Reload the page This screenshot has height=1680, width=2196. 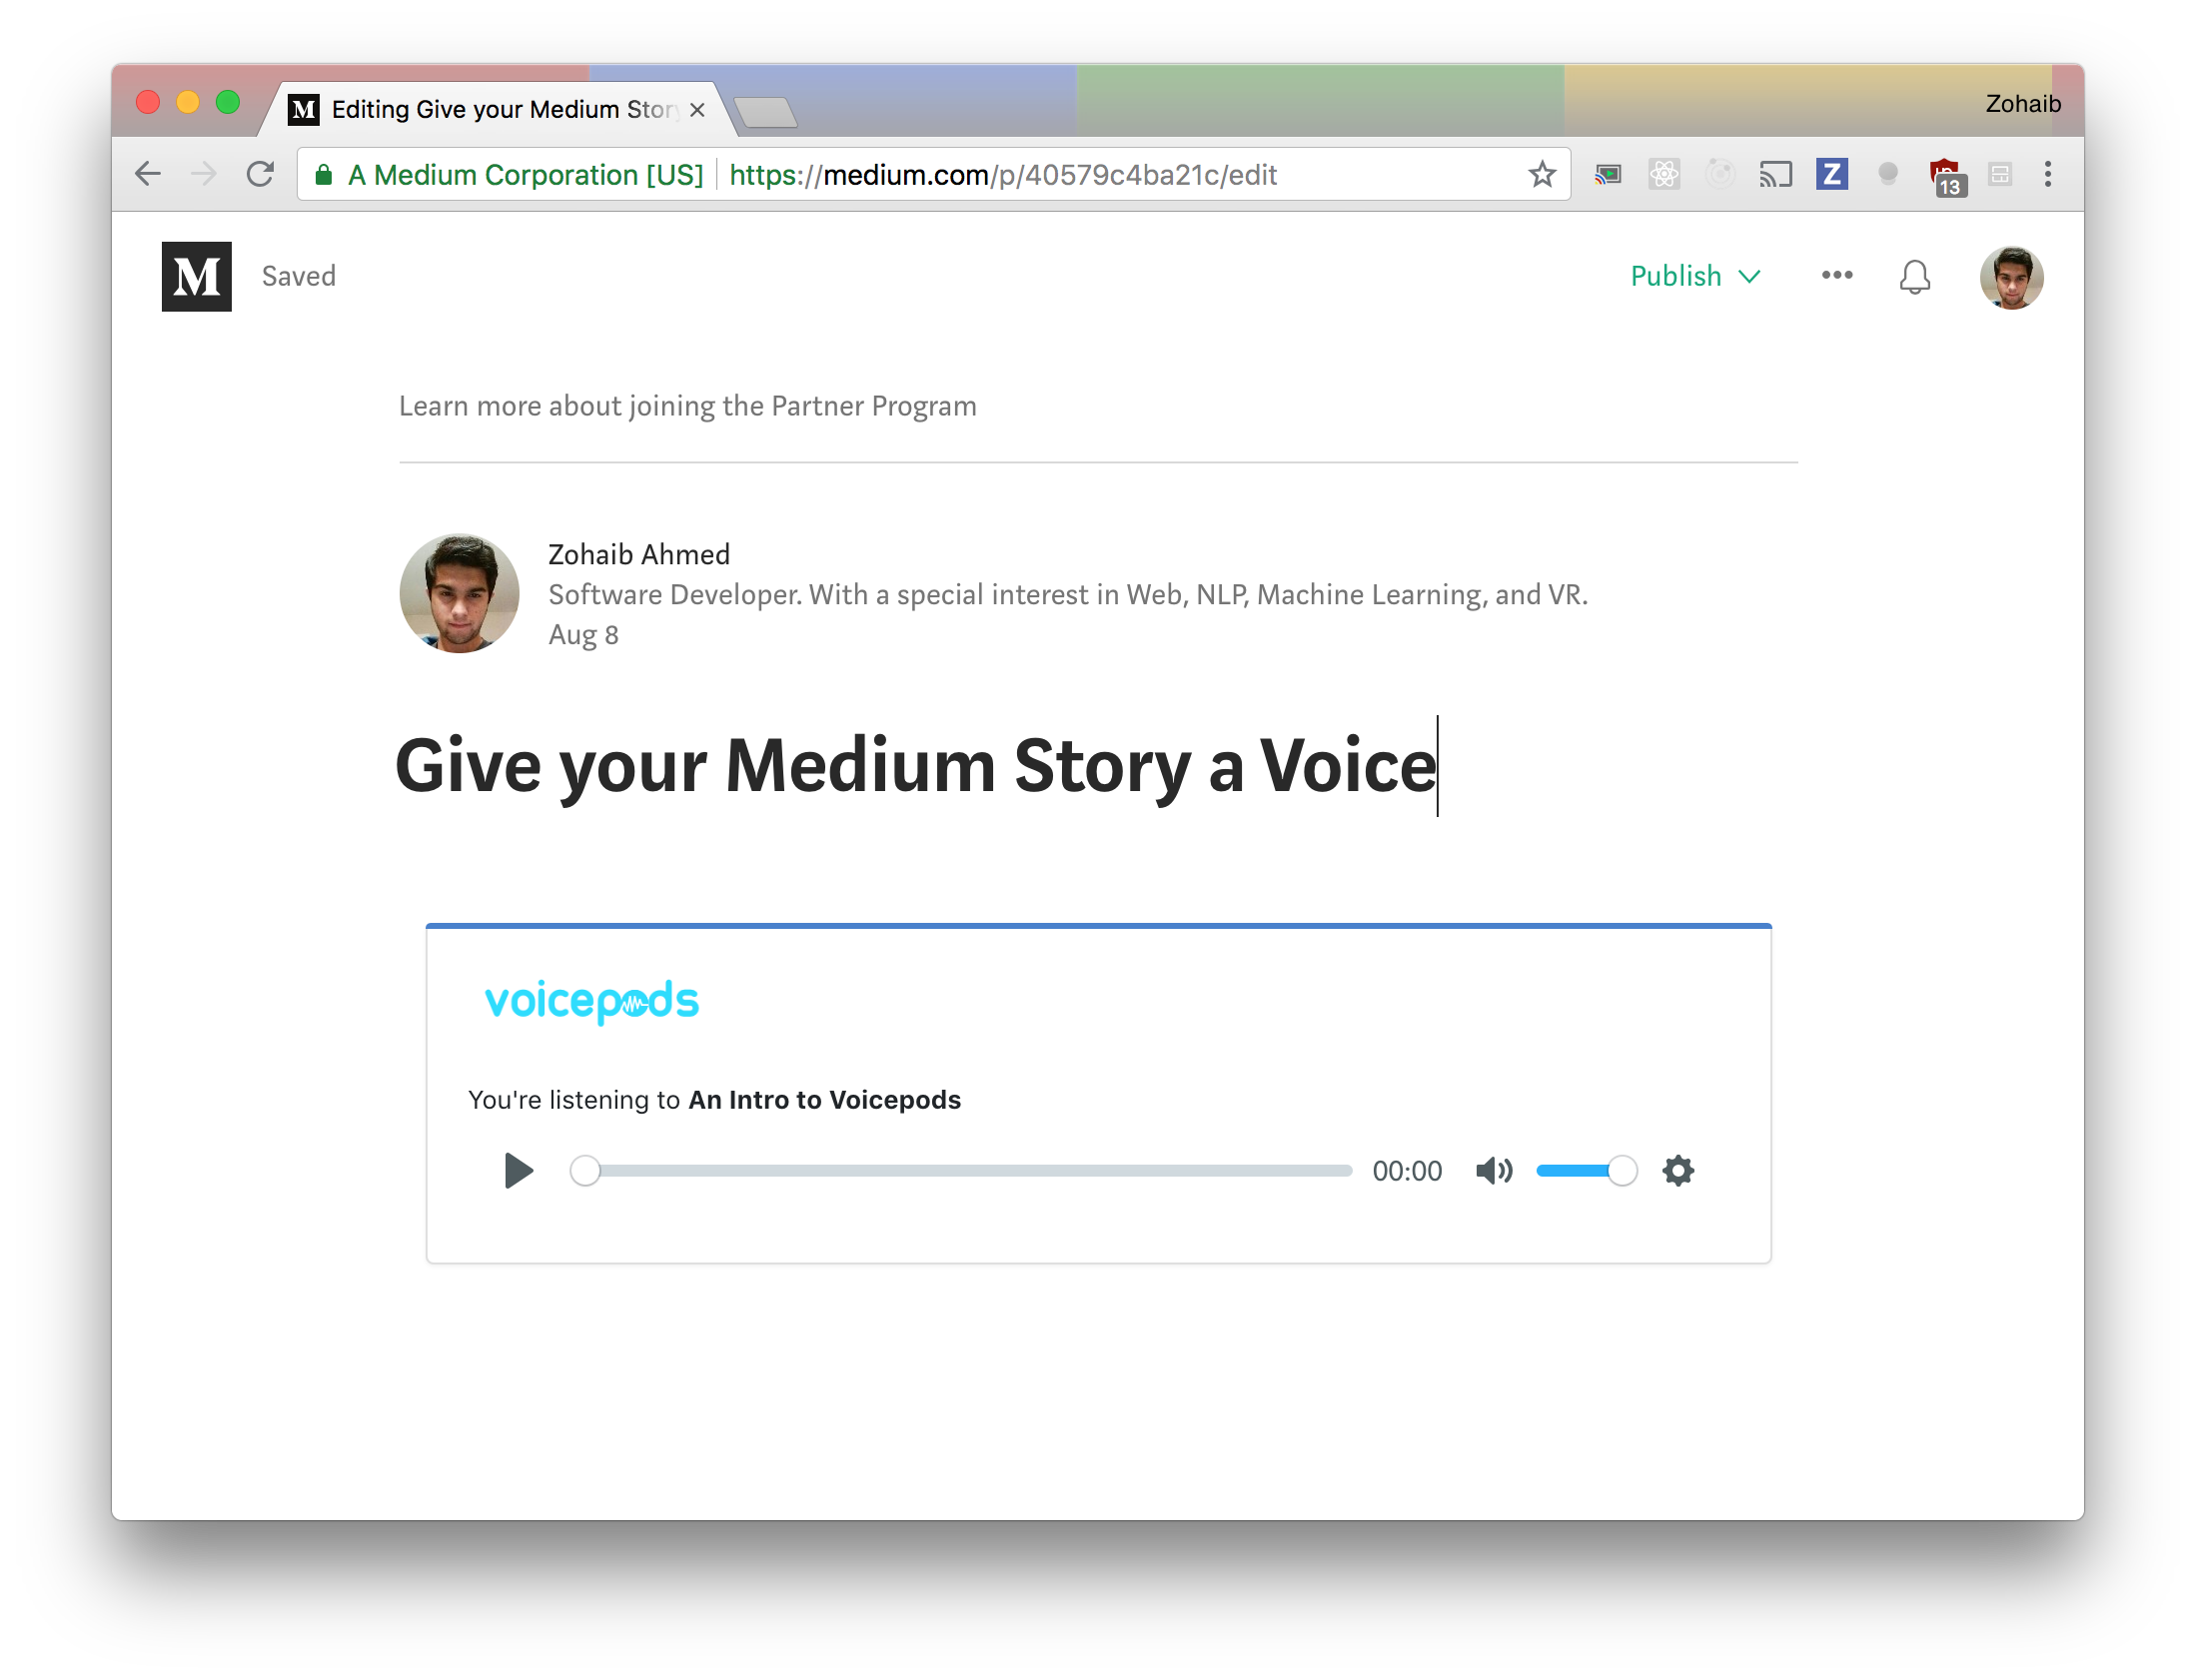(260, 174)
